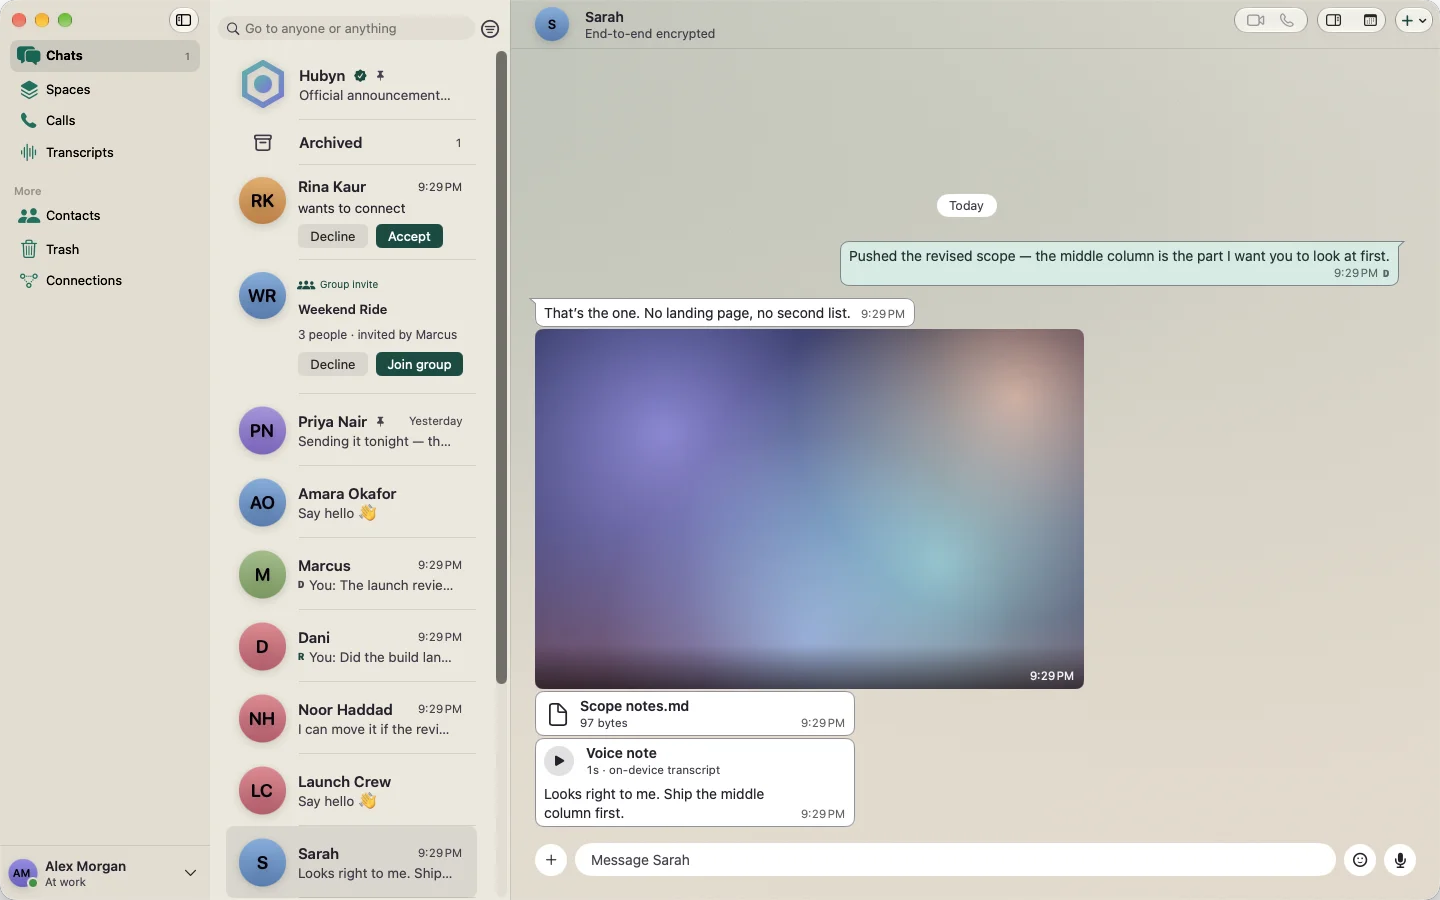Open the Archived chats row
The height and width of the screenshot is (900, 1440).
tap(351, 143)
